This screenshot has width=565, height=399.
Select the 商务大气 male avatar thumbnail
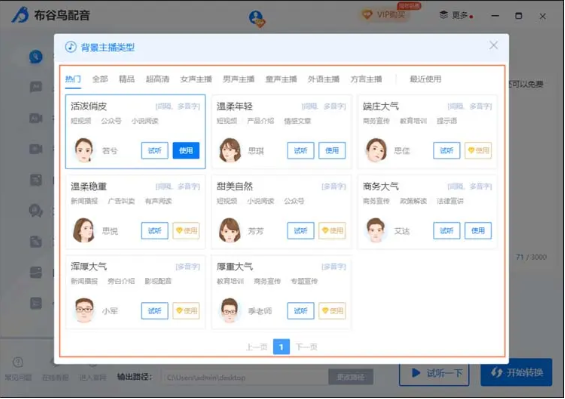376,230
